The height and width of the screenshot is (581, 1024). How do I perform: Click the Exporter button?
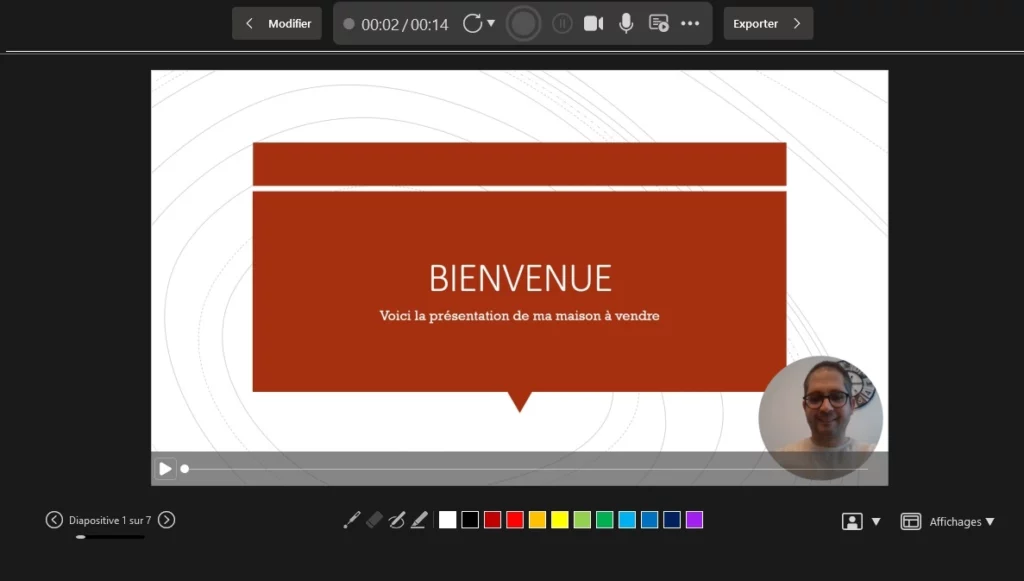point(768,24)
